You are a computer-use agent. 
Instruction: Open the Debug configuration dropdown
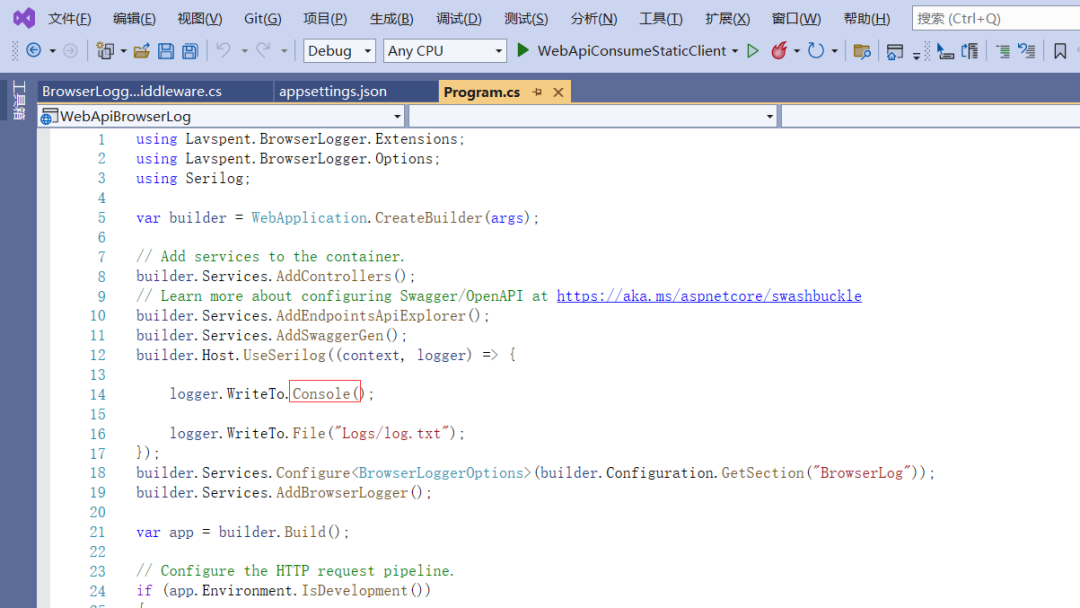pyautogui.click(x=339, y=51)
